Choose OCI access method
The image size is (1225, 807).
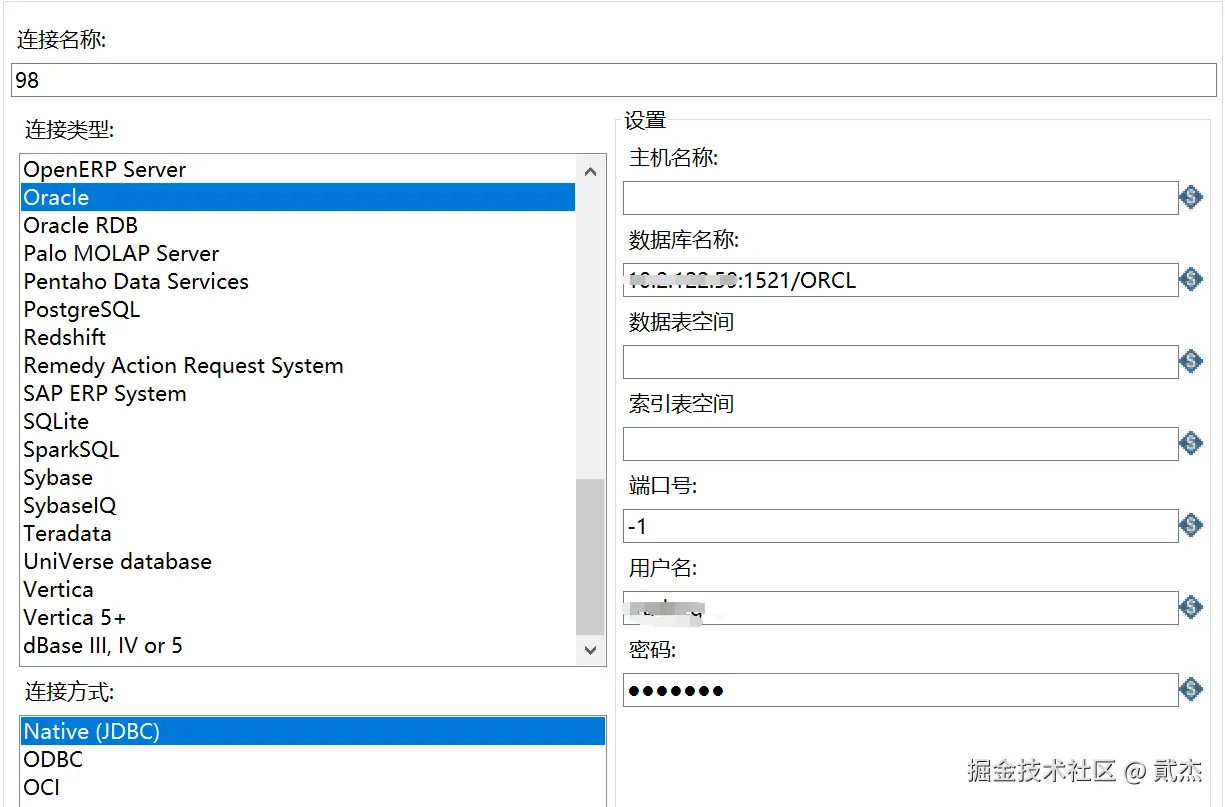tap(313, 788)
